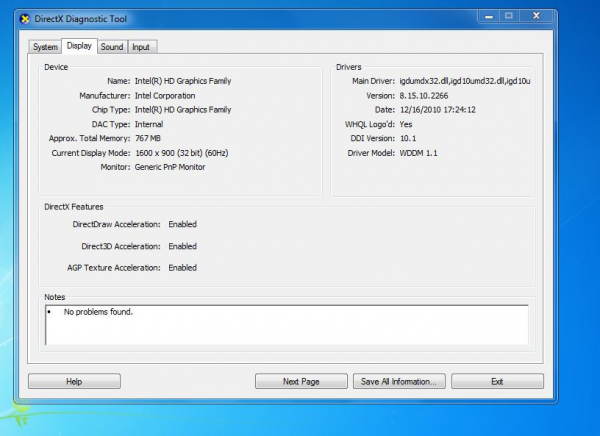Click the DDI Version value '10.1'
This screenshot has height=436, width=600.
408,138
